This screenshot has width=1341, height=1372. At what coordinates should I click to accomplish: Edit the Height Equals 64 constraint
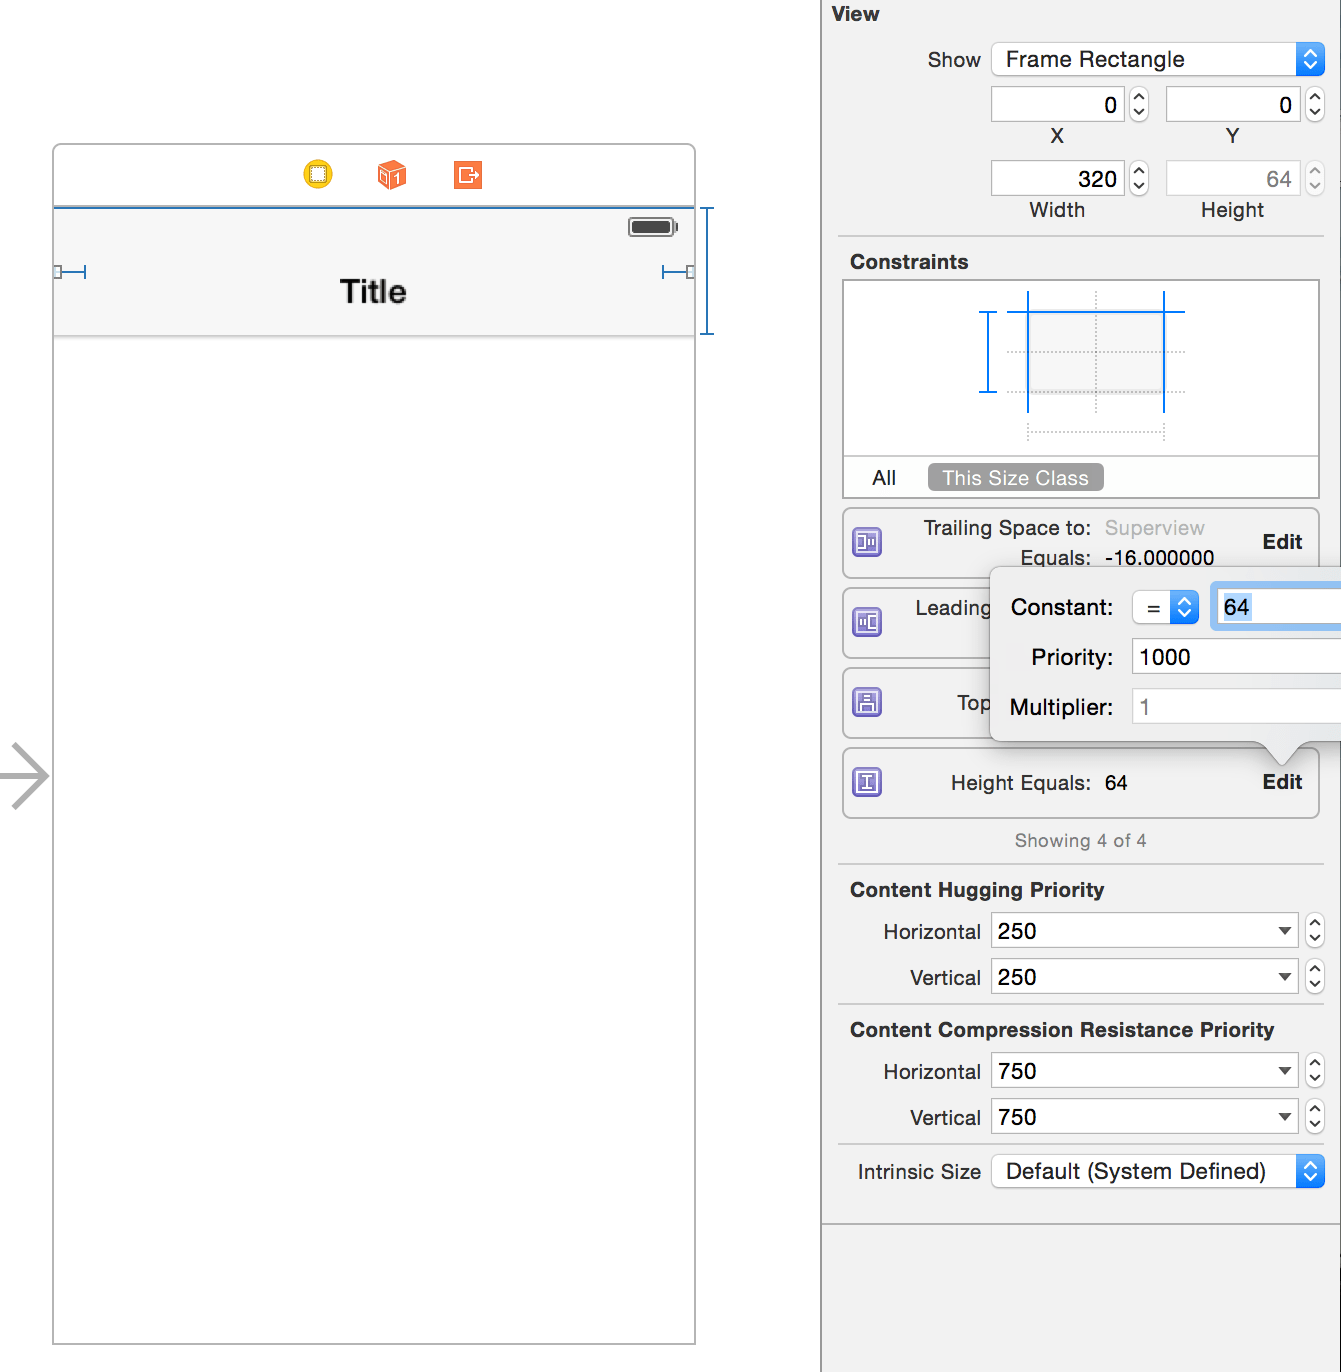point(1282,782)
